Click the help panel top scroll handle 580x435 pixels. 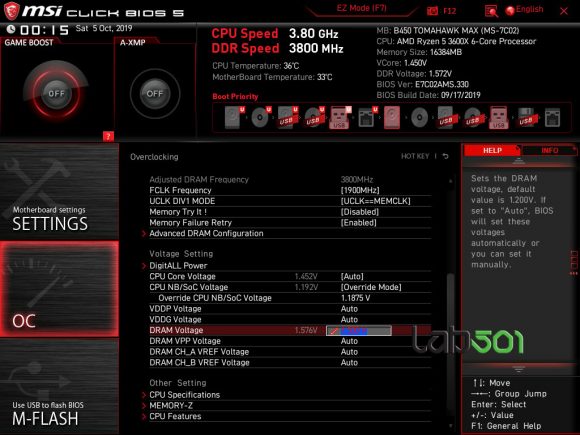(x=518, y=161)
